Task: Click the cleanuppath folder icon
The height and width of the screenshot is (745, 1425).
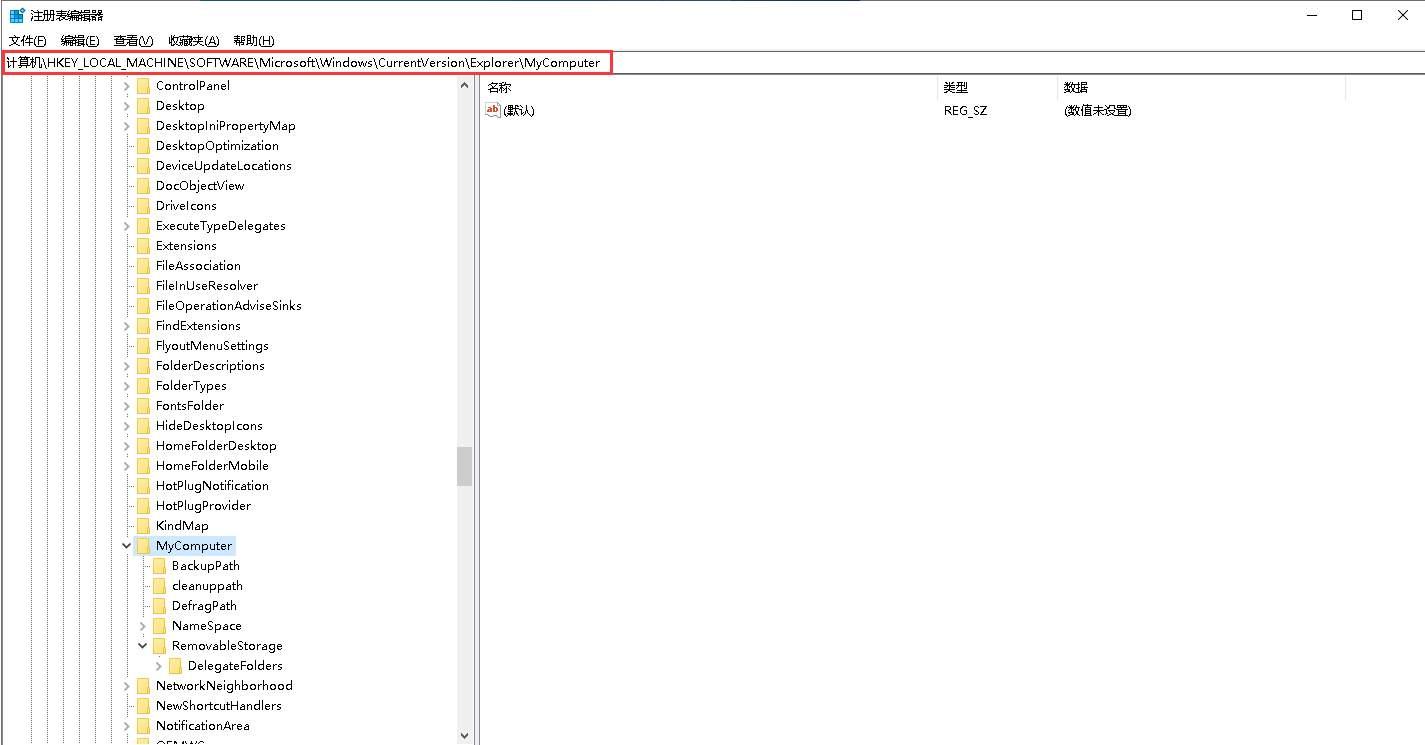Action: pos(159,586)
